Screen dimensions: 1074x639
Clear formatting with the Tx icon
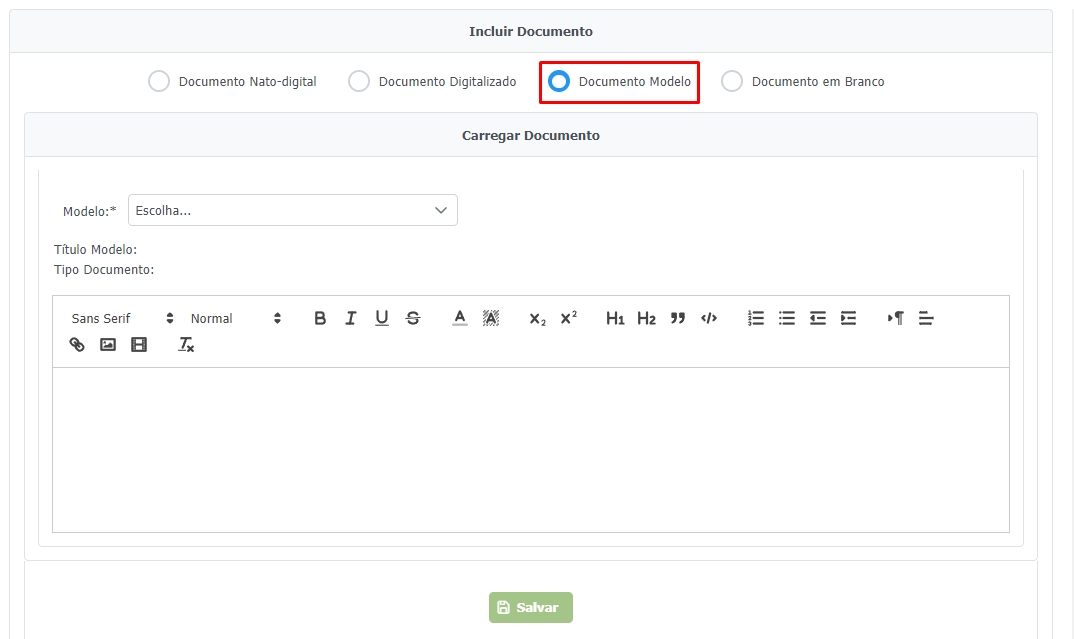[186, 344]
